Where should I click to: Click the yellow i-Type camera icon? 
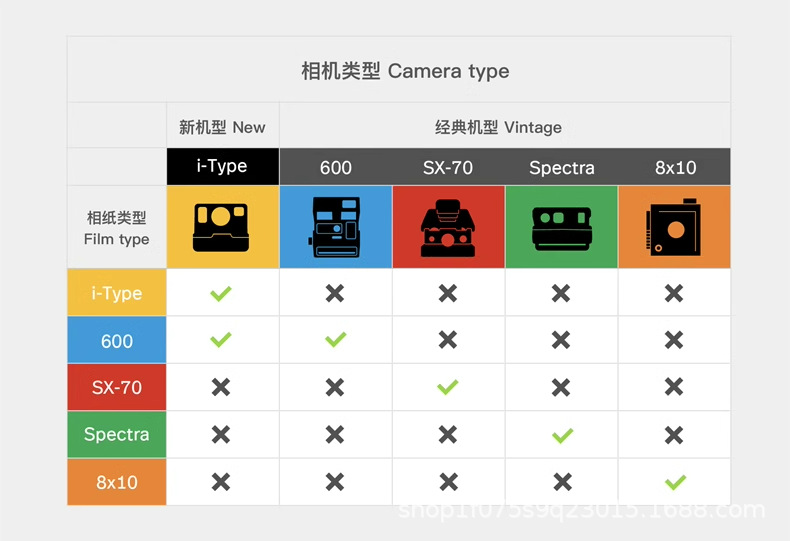[221, 227]
